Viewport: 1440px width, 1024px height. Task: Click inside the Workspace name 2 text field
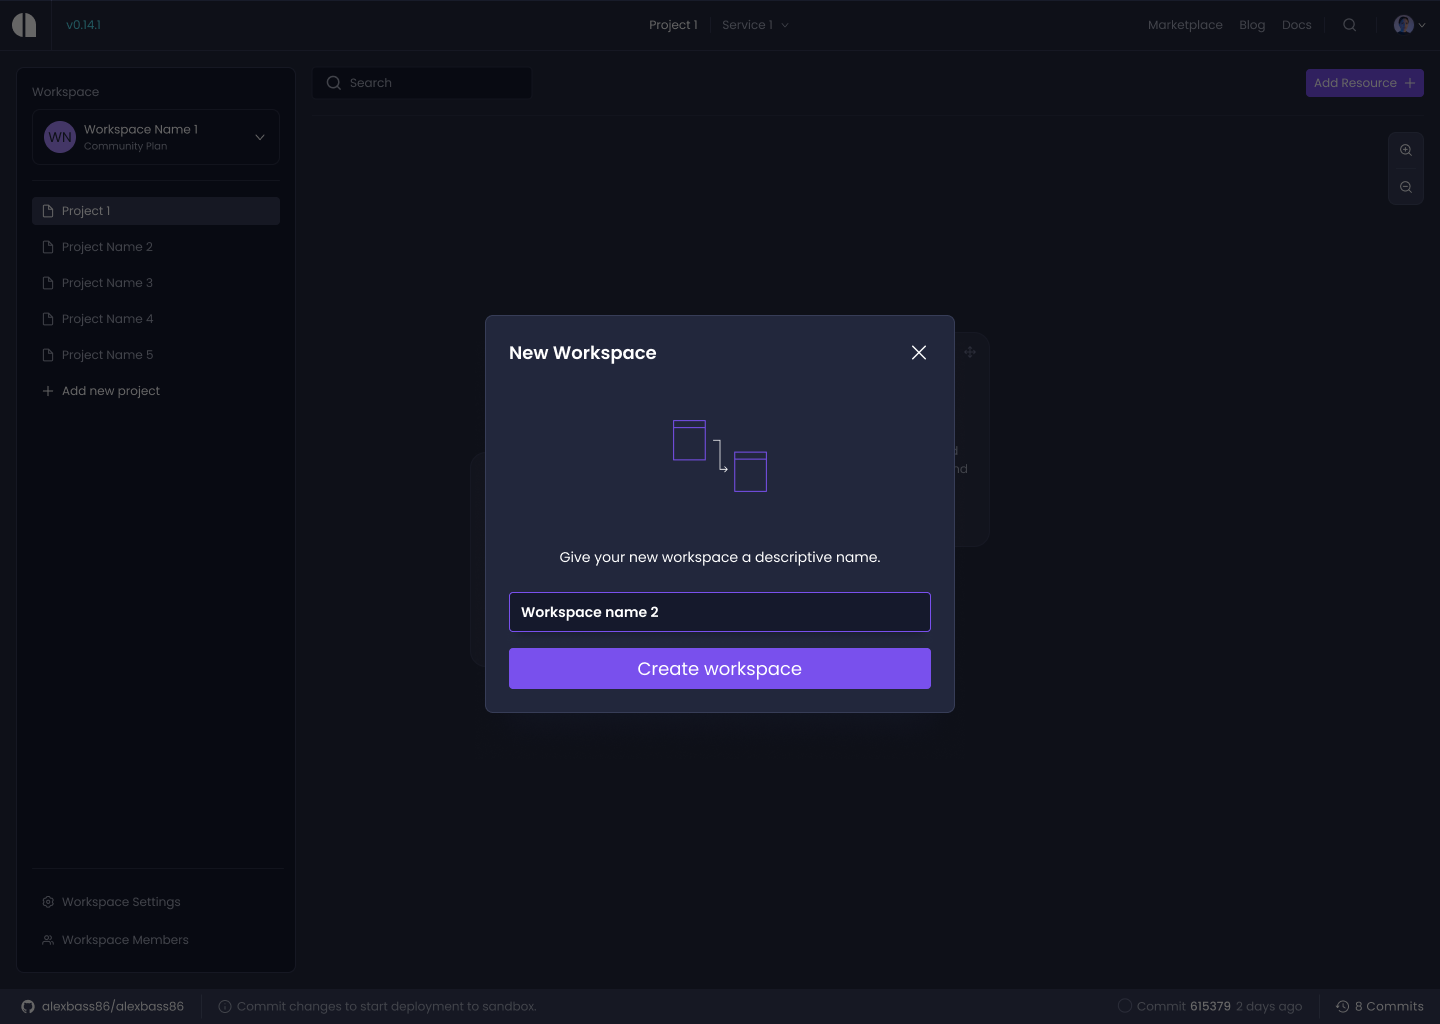click(719, 611)
